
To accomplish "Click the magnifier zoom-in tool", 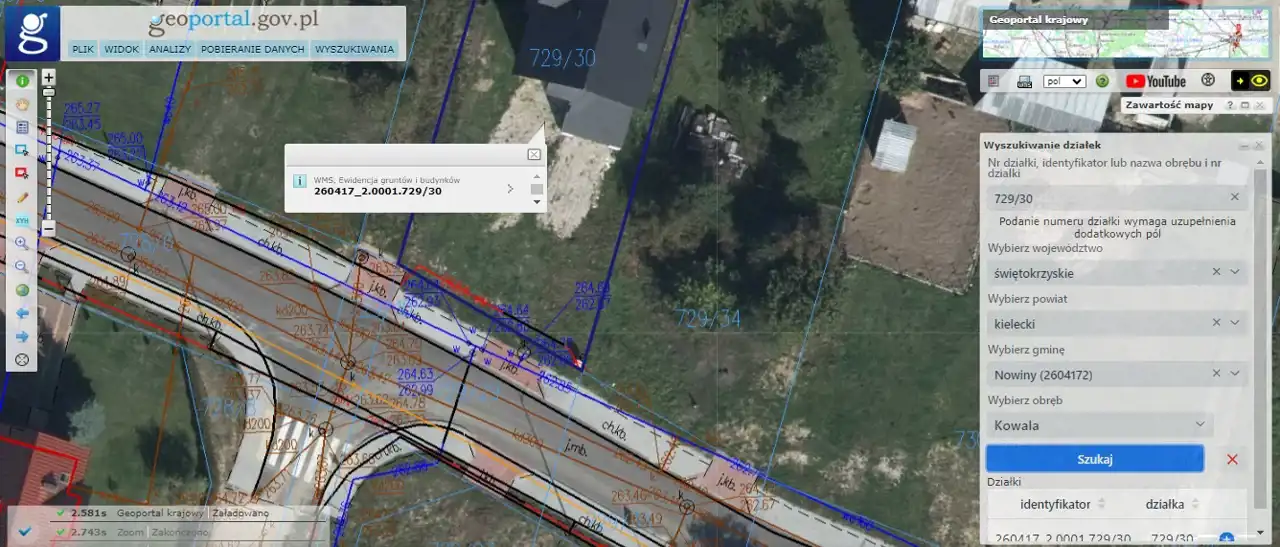I will 21,243.
